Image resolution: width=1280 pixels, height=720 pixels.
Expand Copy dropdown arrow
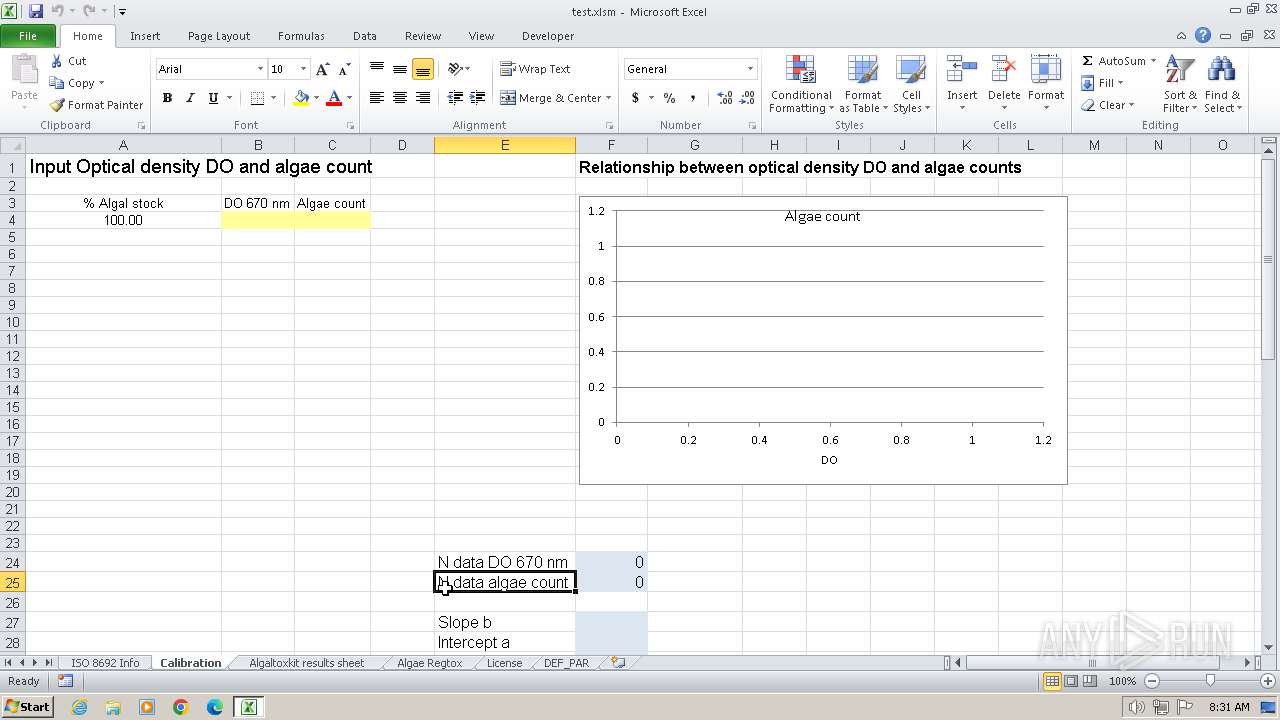pyautogui.click(x=101, y=83)
